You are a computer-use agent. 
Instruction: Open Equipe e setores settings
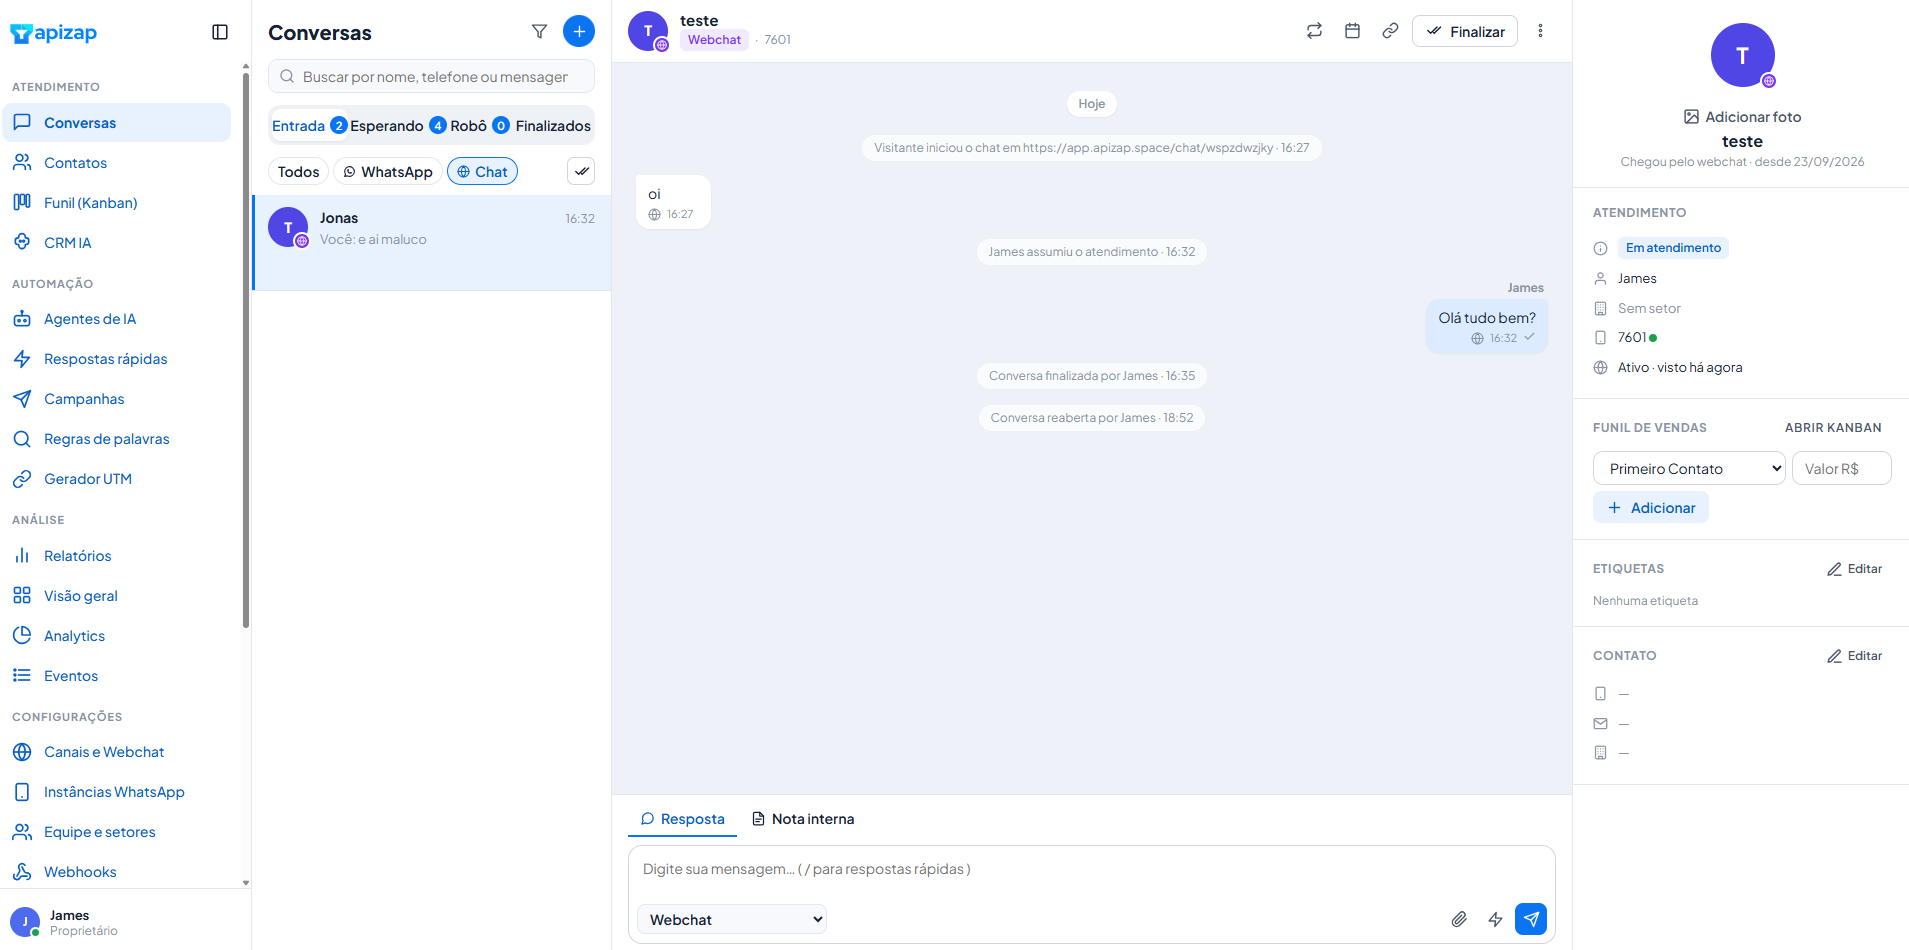click(x=116, y=832)
